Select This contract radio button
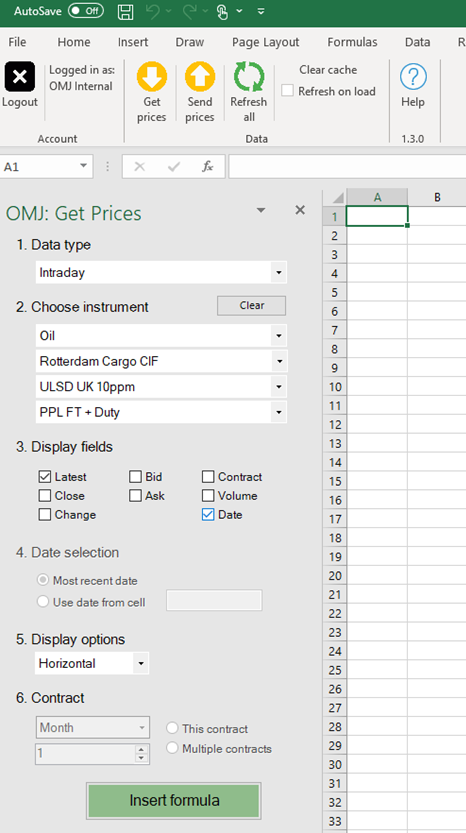This screenshot has width=466, height=833. click(172, 727)
